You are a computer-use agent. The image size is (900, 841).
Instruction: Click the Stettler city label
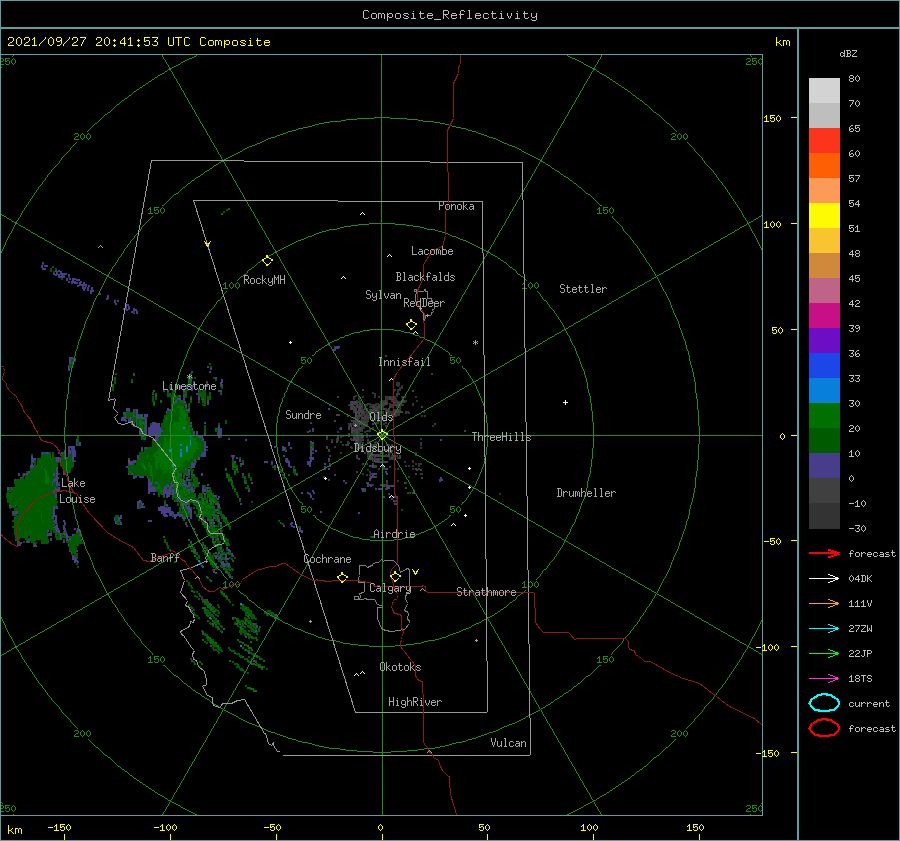pos(583,289)
